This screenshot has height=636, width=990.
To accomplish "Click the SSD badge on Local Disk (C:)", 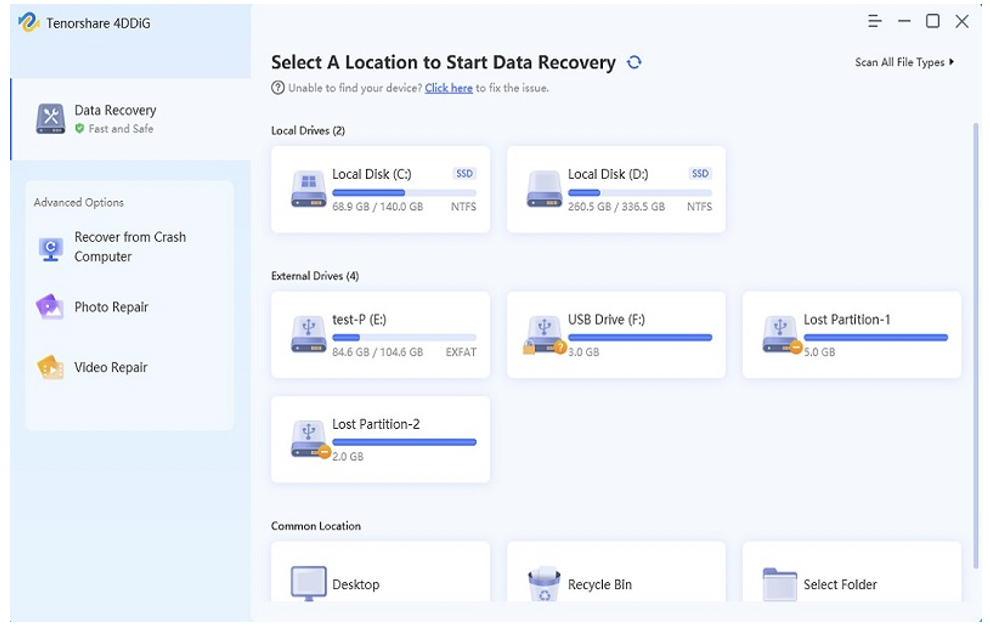I will [x=465, y=174].
